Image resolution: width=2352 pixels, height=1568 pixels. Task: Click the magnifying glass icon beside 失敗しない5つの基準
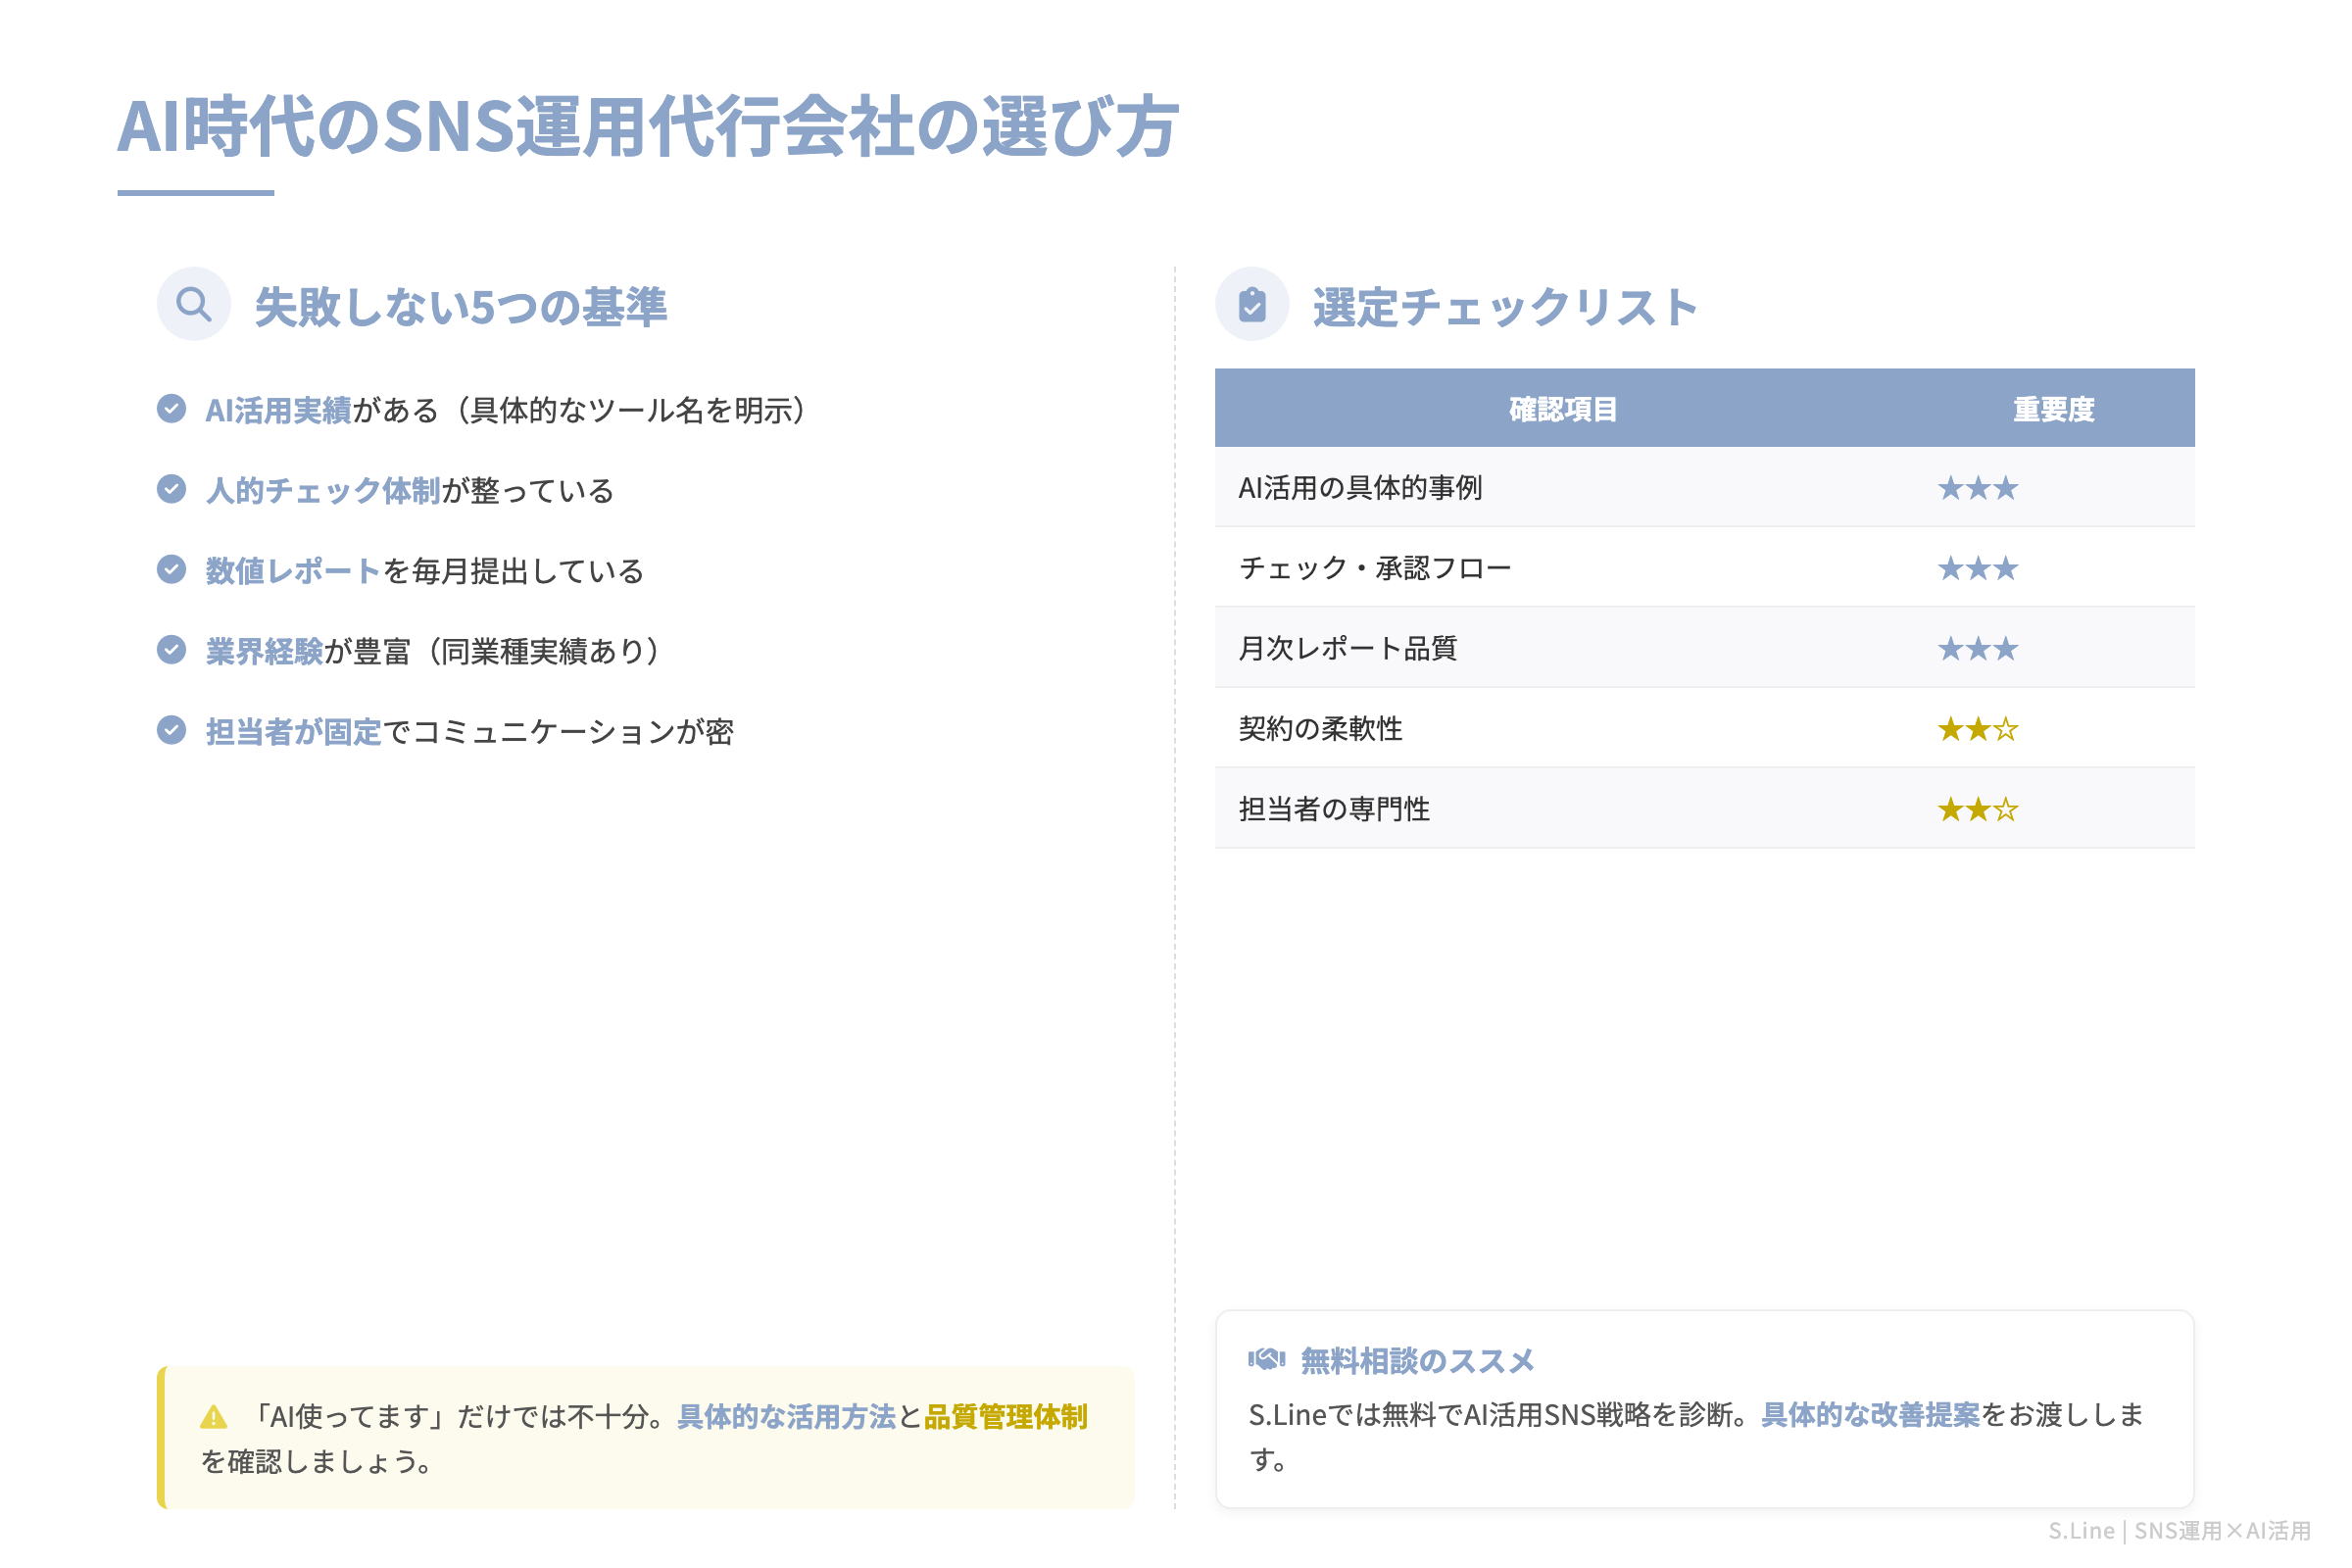point(193,302)
